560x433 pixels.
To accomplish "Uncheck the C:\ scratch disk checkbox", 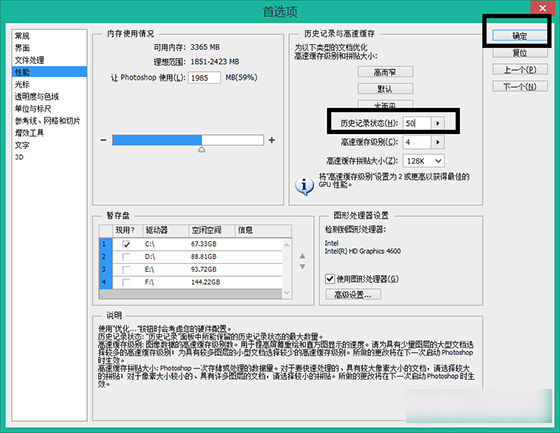I will [x=126, y=244].
